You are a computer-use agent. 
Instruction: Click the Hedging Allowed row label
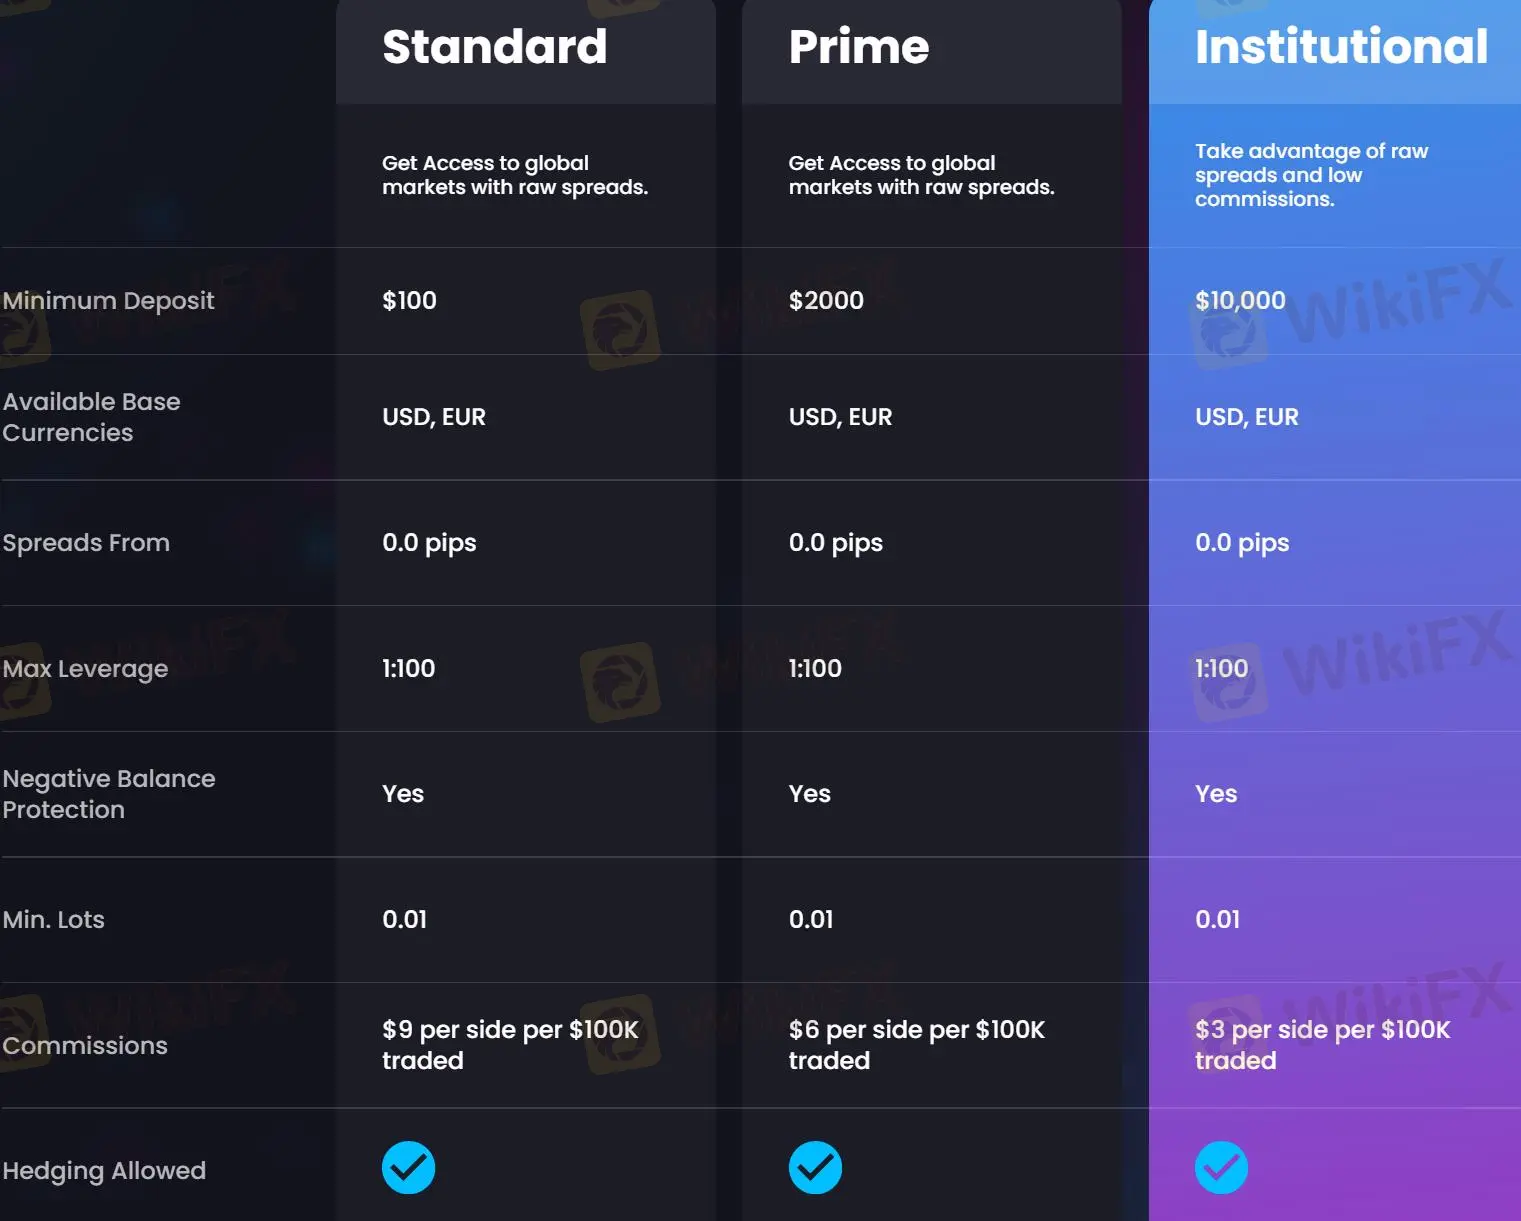104,1171
